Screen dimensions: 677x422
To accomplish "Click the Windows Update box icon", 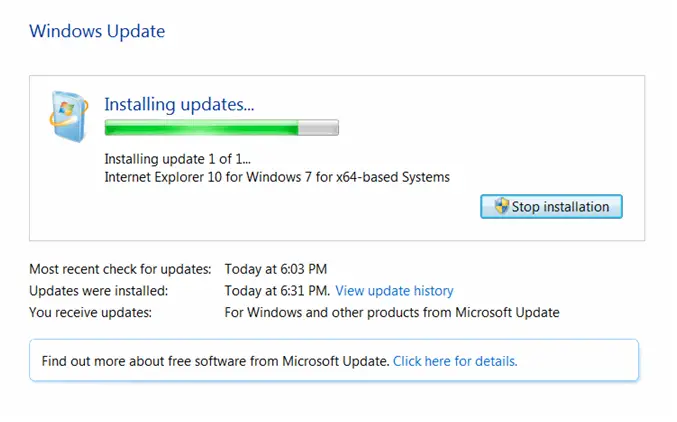I will click(x=69, y=117).
